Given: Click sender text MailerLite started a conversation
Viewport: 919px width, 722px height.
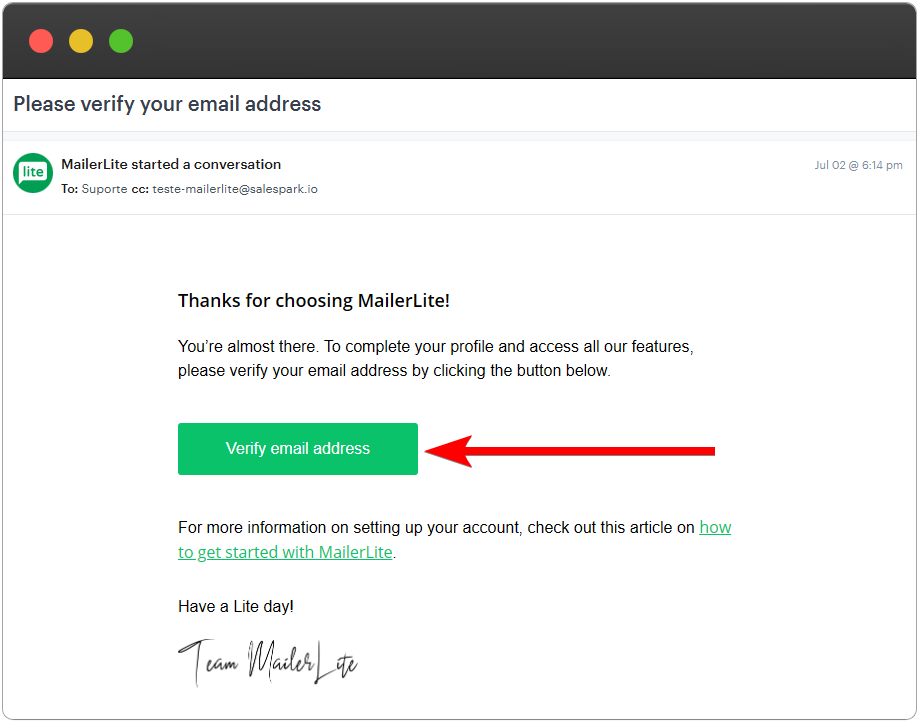Looking at the screenshot, I should (171, 164).
